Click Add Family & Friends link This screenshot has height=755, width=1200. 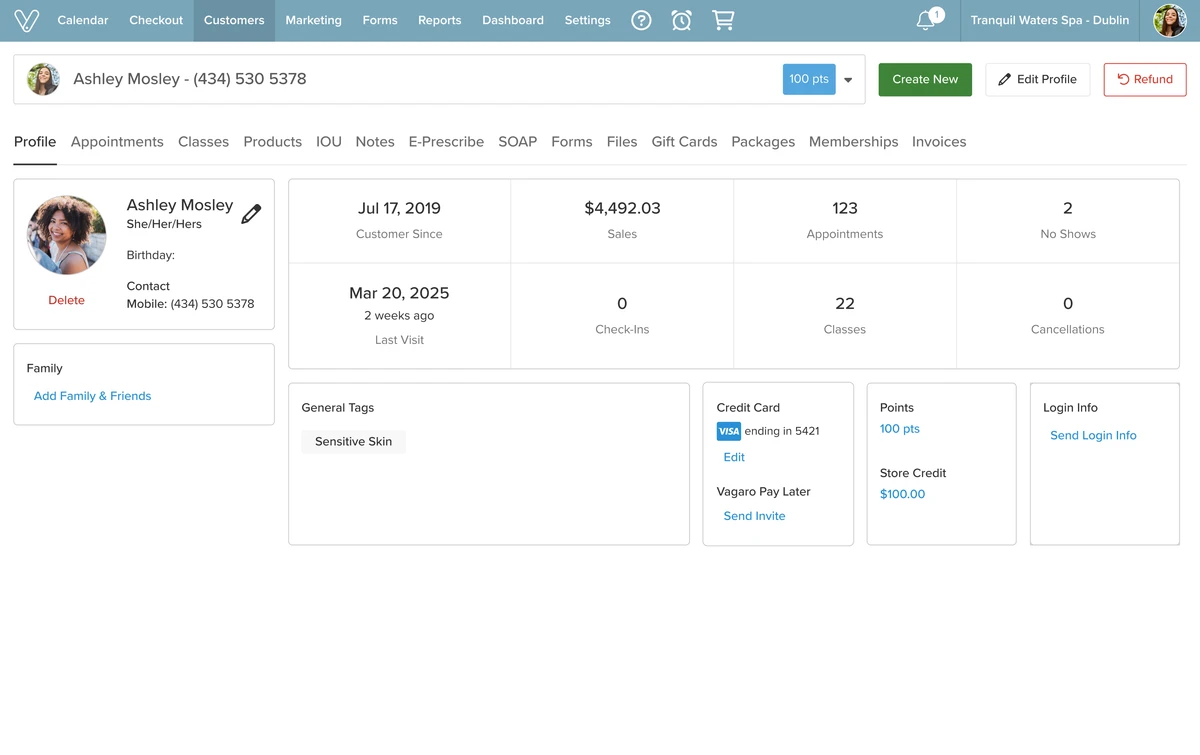(x=92, y=396)
